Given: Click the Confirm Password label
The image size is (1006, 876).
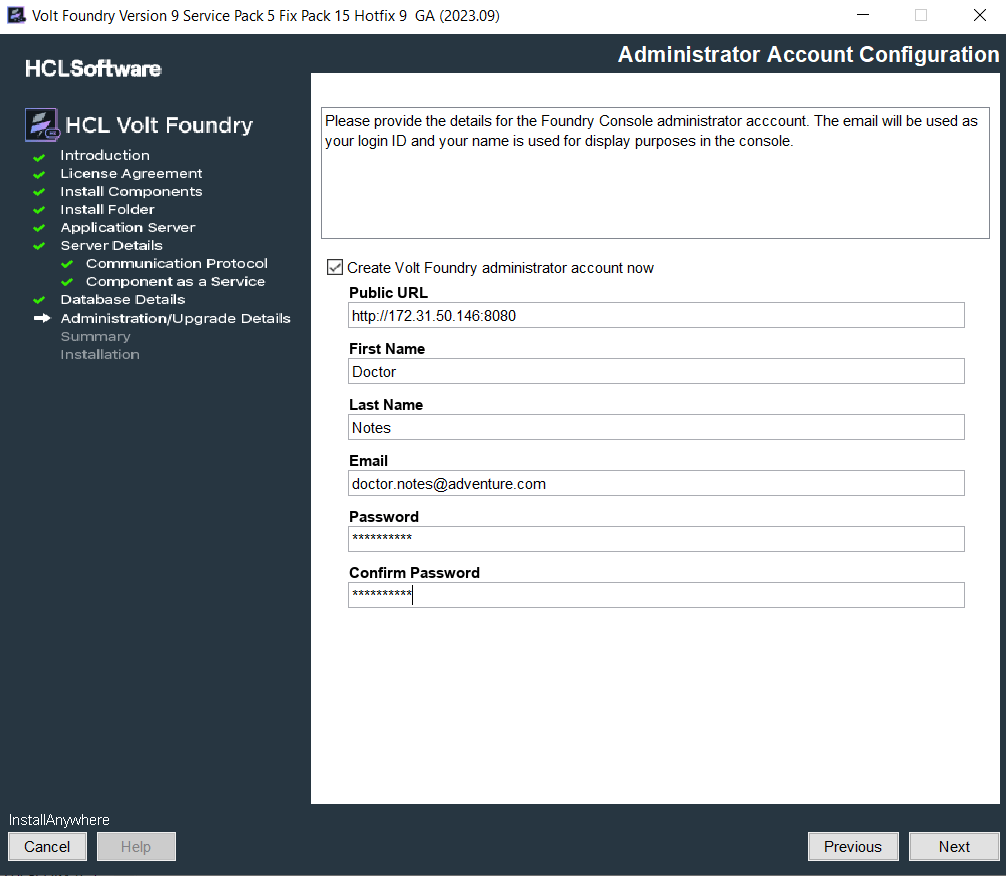Looking at the screenshot, I should tap(414, 572).
